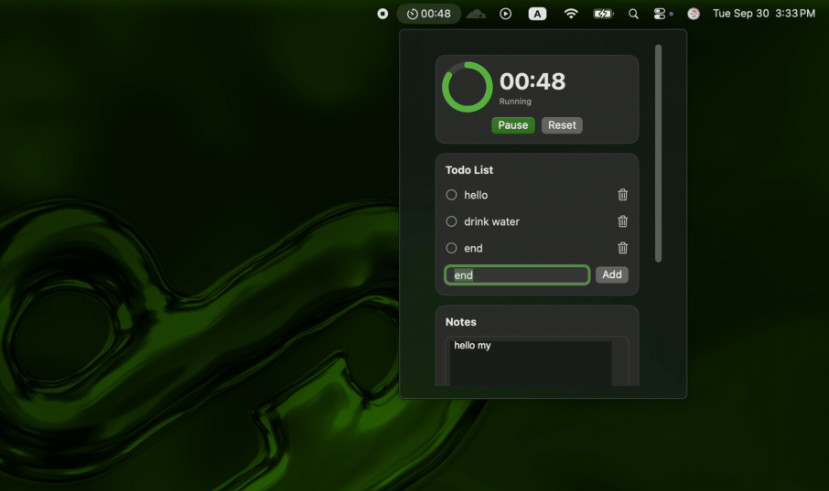Click the new todo input field containing end
829x491 pixels.
pos(517,275)
